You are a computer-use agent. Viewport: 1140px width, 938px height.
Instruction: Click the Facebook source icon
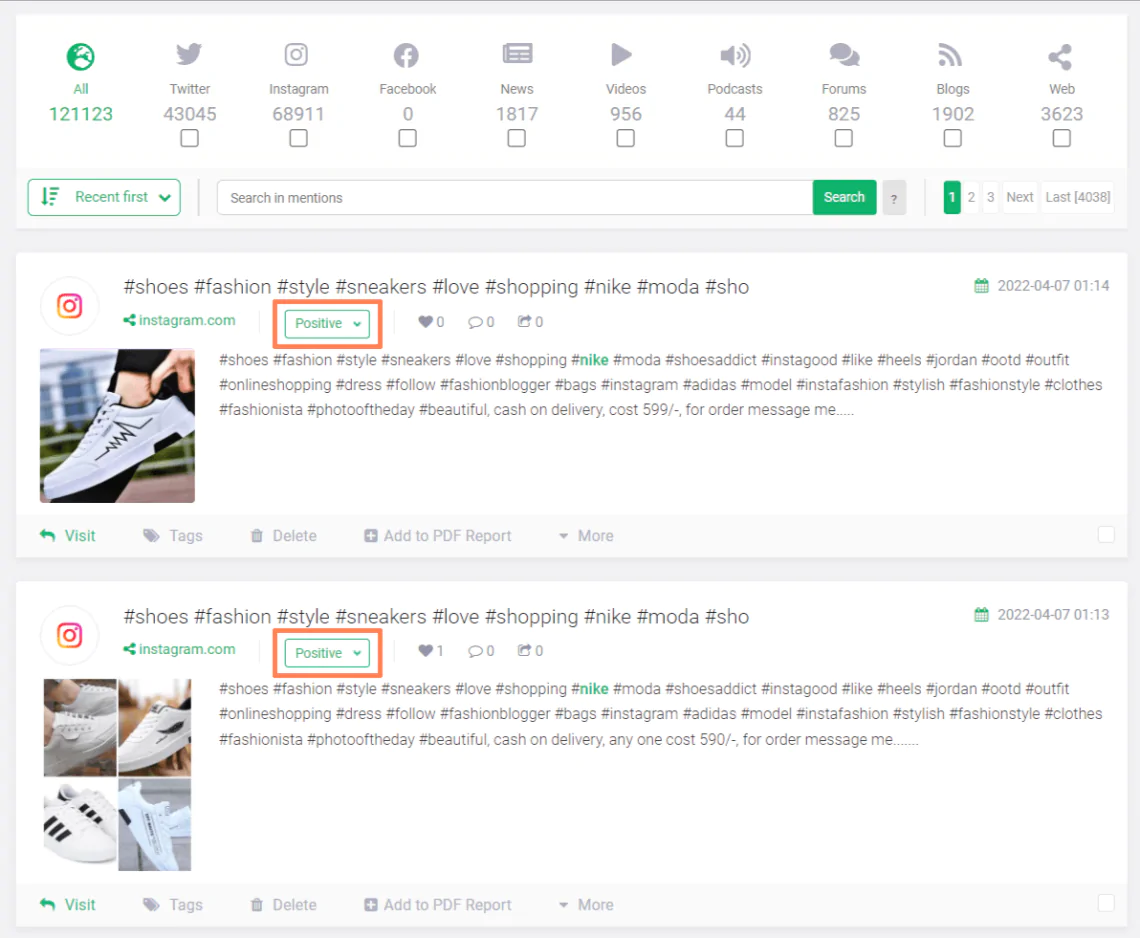pos(406,55)
